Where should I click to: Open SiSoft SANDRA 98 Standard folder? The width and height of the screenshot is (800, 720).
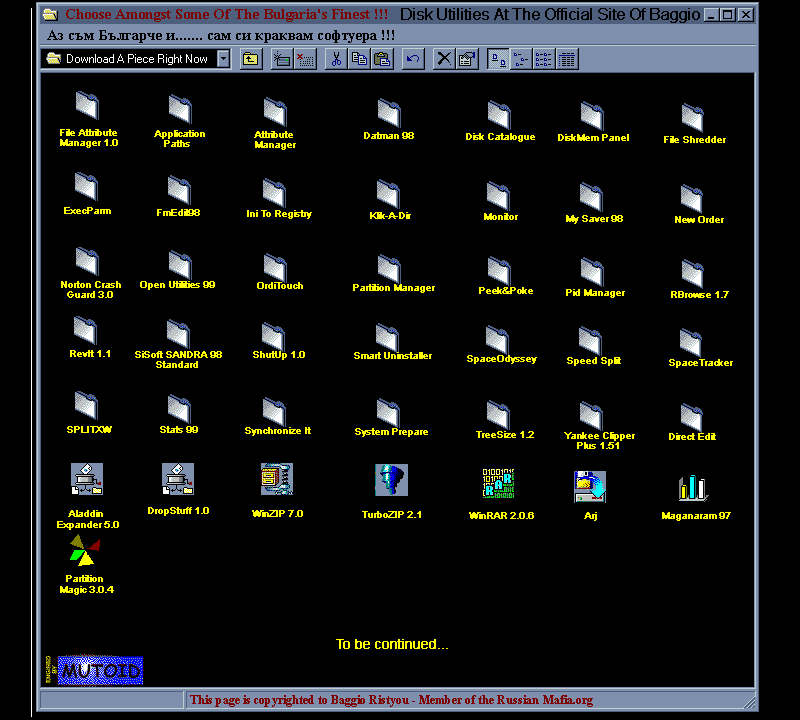(x=178, y=334)
